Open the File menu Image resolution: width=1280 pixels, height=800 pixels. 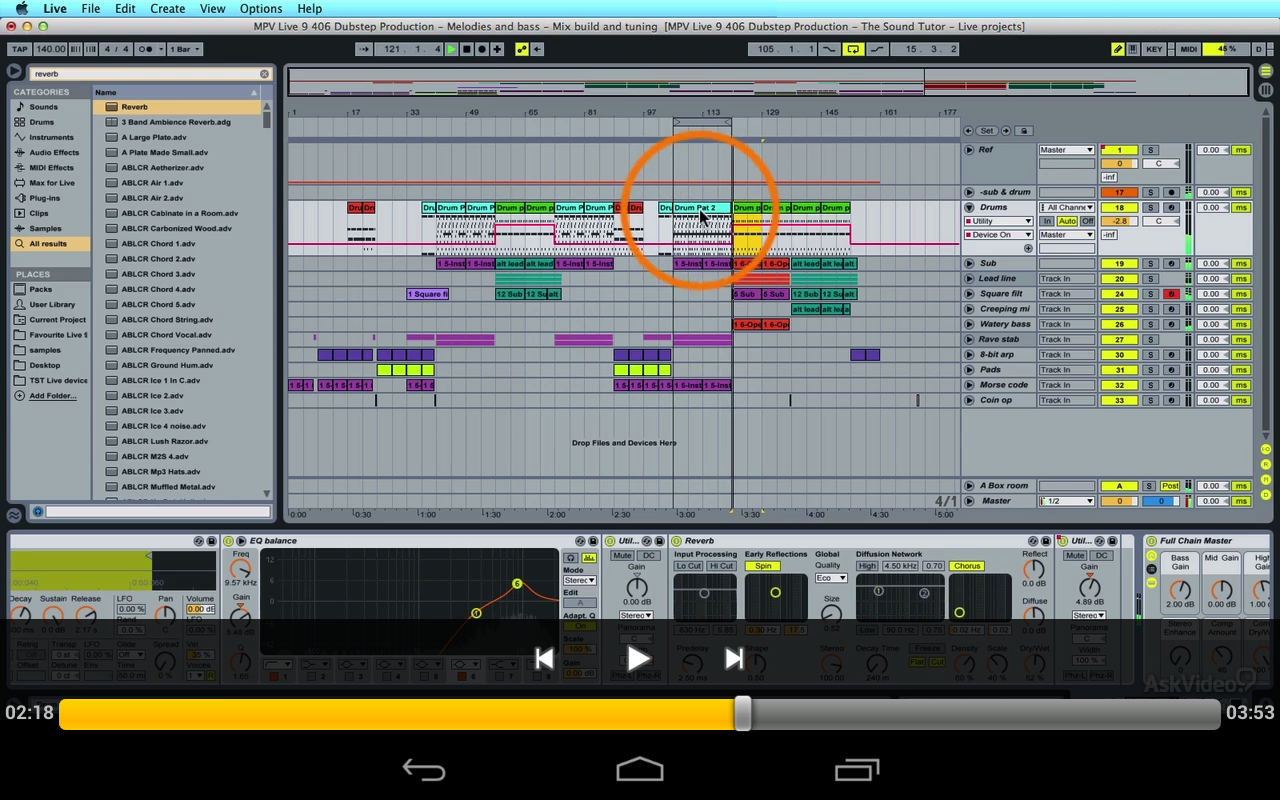point(91,8)
